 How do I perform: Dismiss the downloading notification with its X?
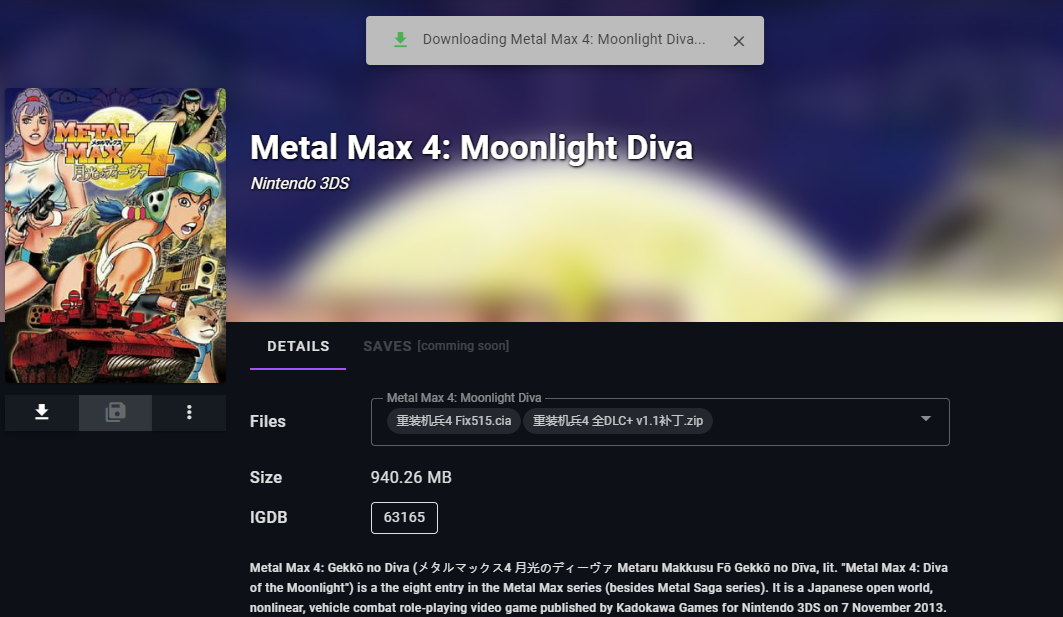pos(739,41)
